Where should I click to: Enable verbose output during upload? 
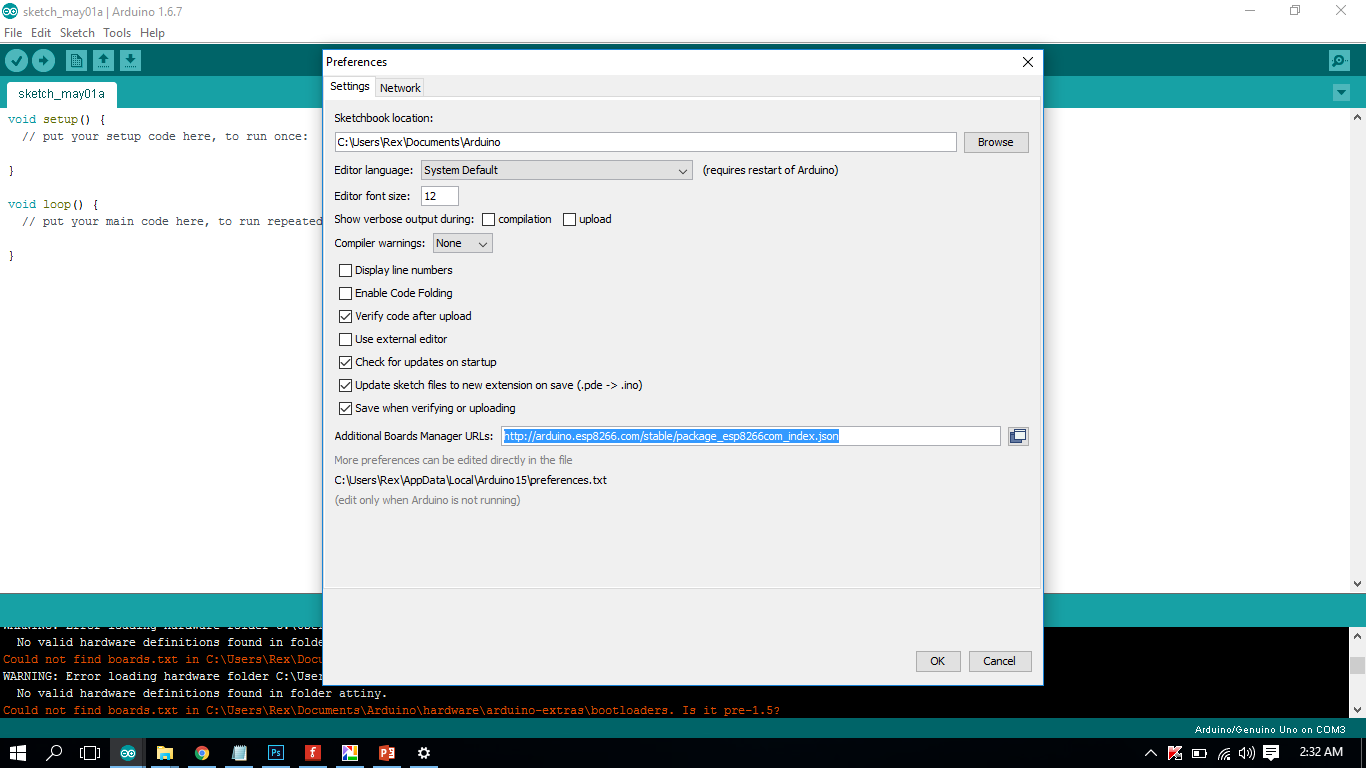pos(569,219)
